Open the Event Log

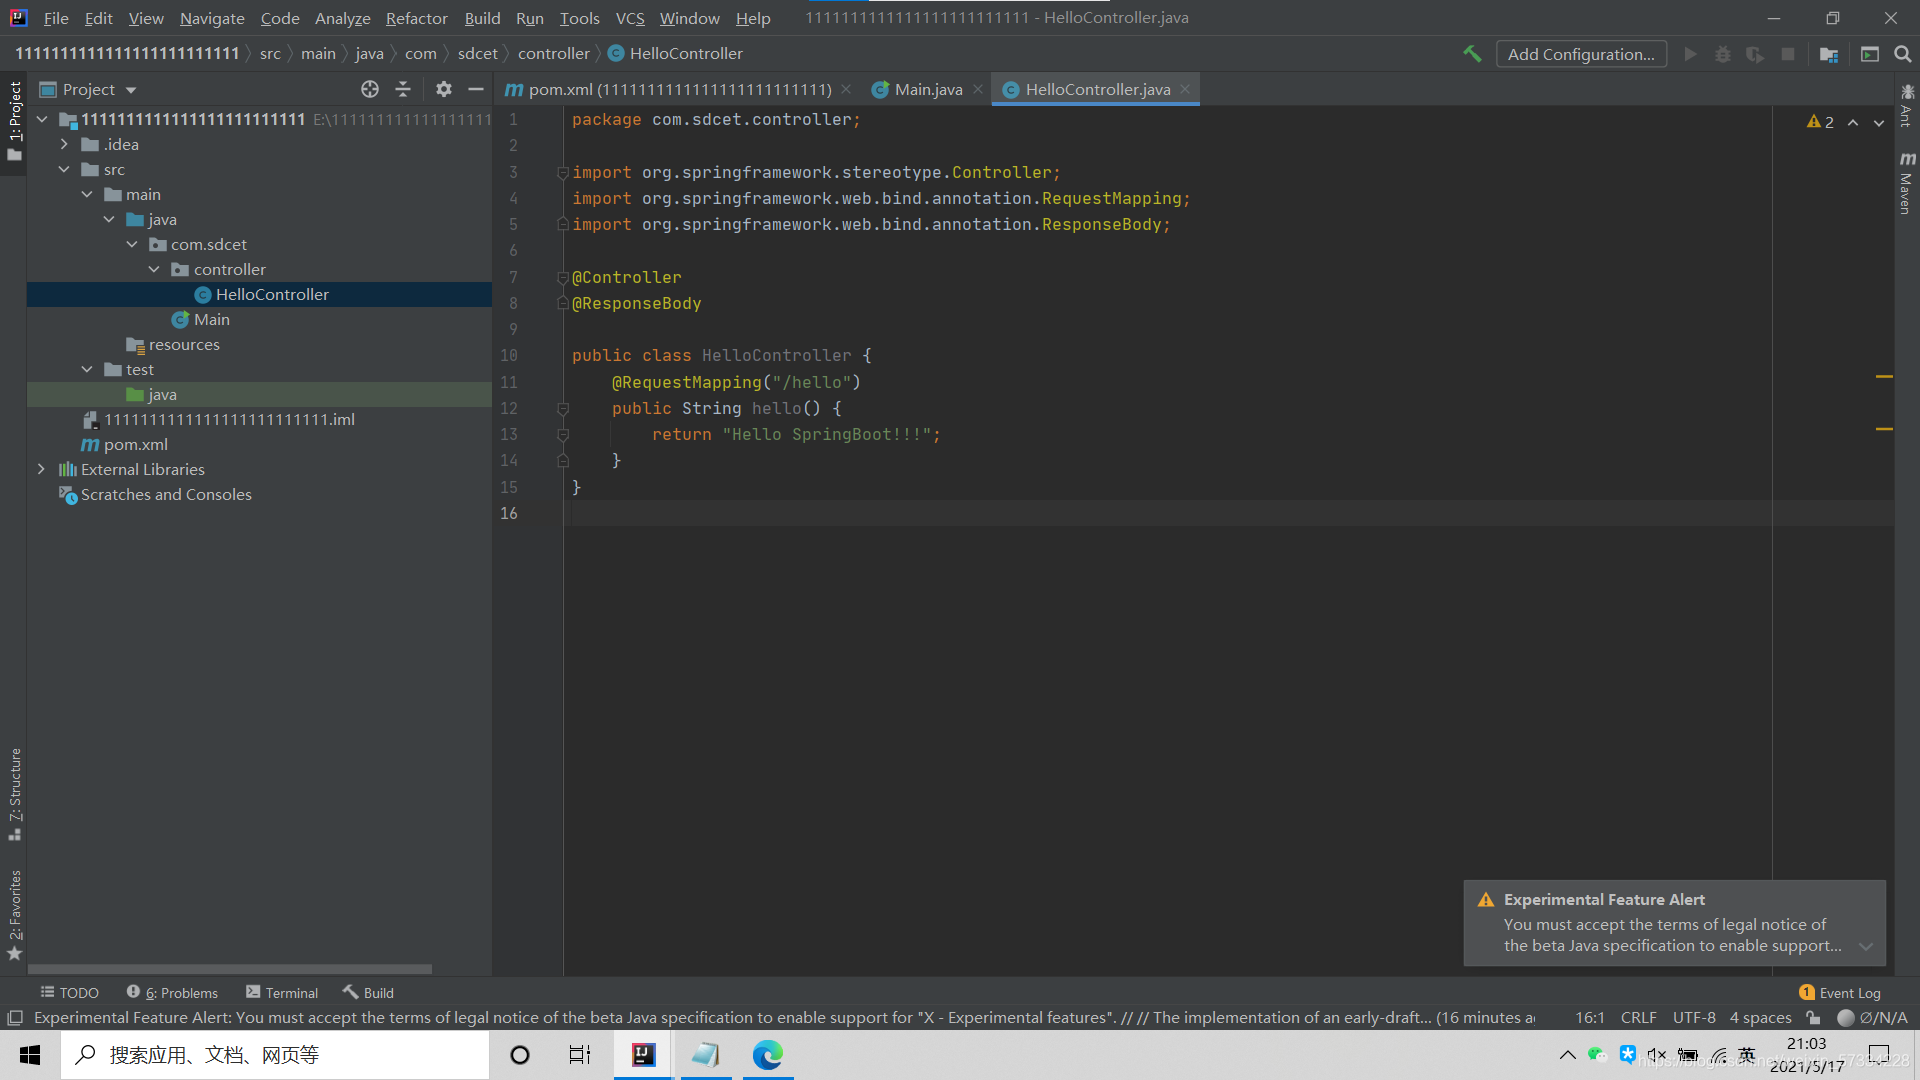pyautogui.click(x=1840, y=992)
